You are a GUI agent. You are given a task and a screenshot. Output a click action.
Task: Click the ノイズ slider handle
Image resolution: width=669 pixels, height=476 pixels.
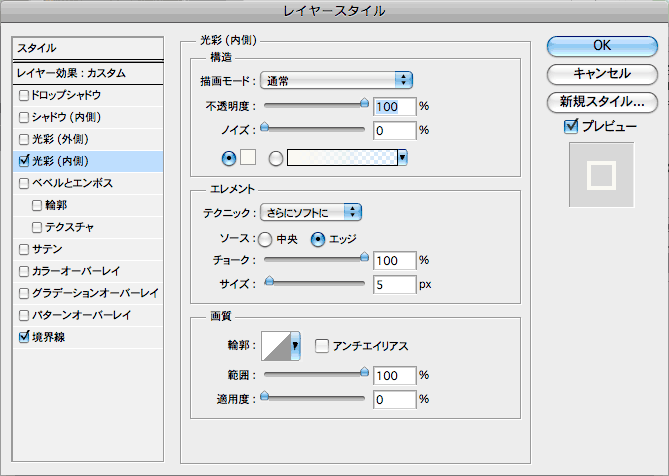pos(265,126)
